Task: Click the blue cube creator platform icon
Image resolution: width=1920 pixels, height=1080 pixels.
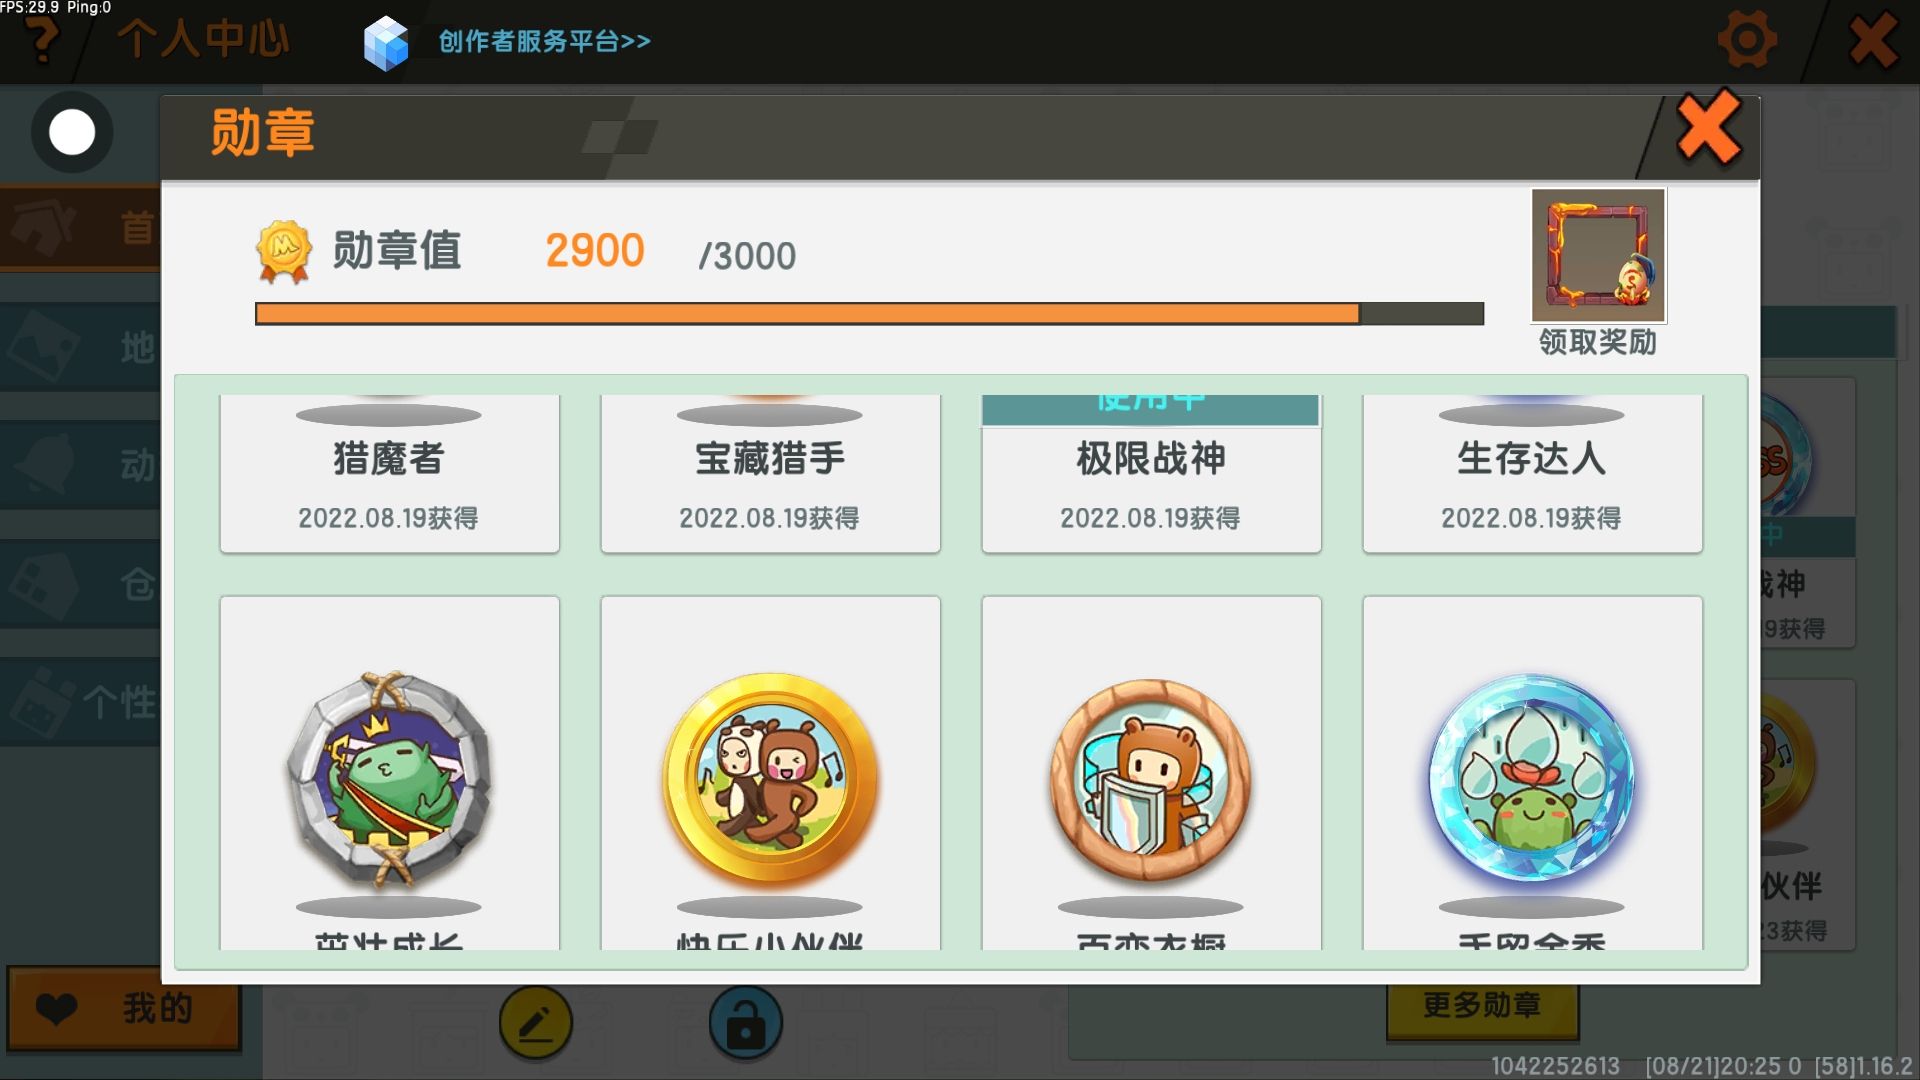Action: [386, 43]
